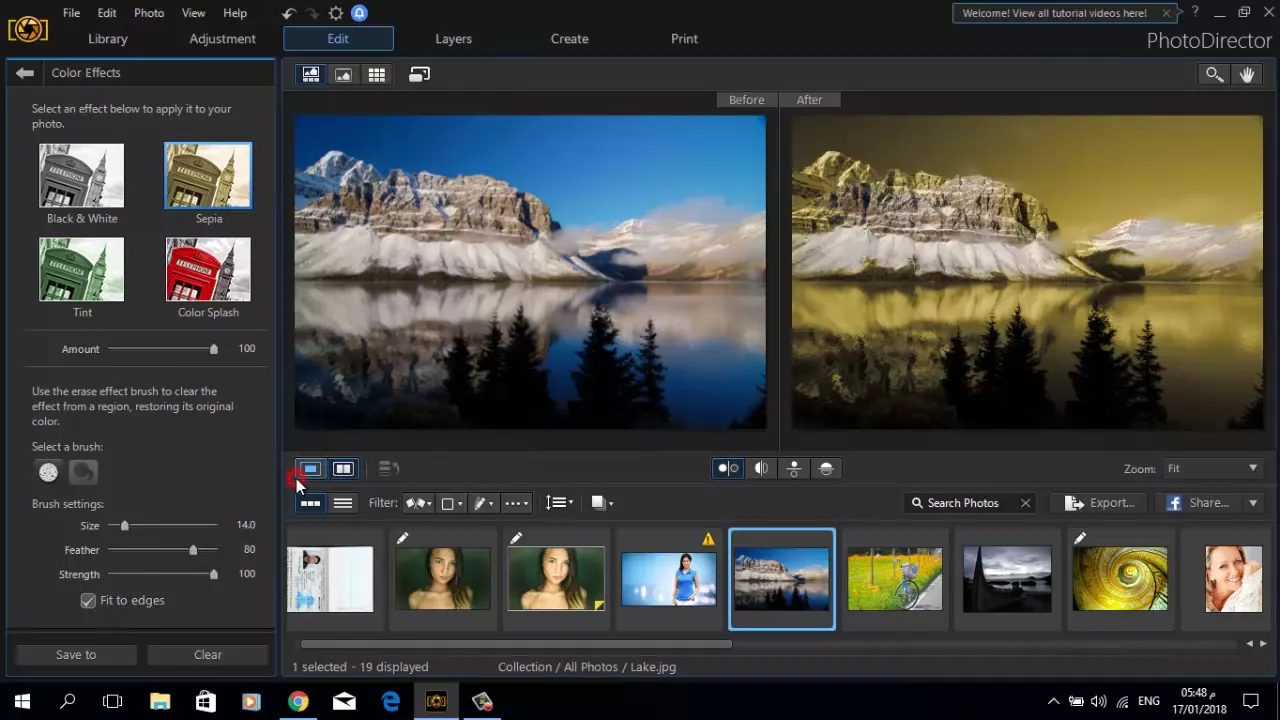Enable compare two photos view
The width and height of the screenshot is (1280, 720).
[343, 469]
